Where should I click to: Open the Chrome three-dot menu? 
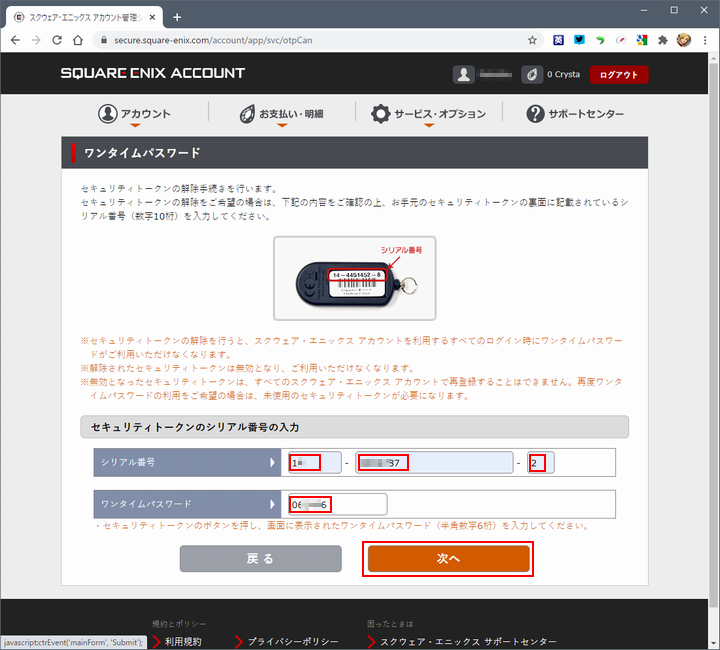[705, 40]
